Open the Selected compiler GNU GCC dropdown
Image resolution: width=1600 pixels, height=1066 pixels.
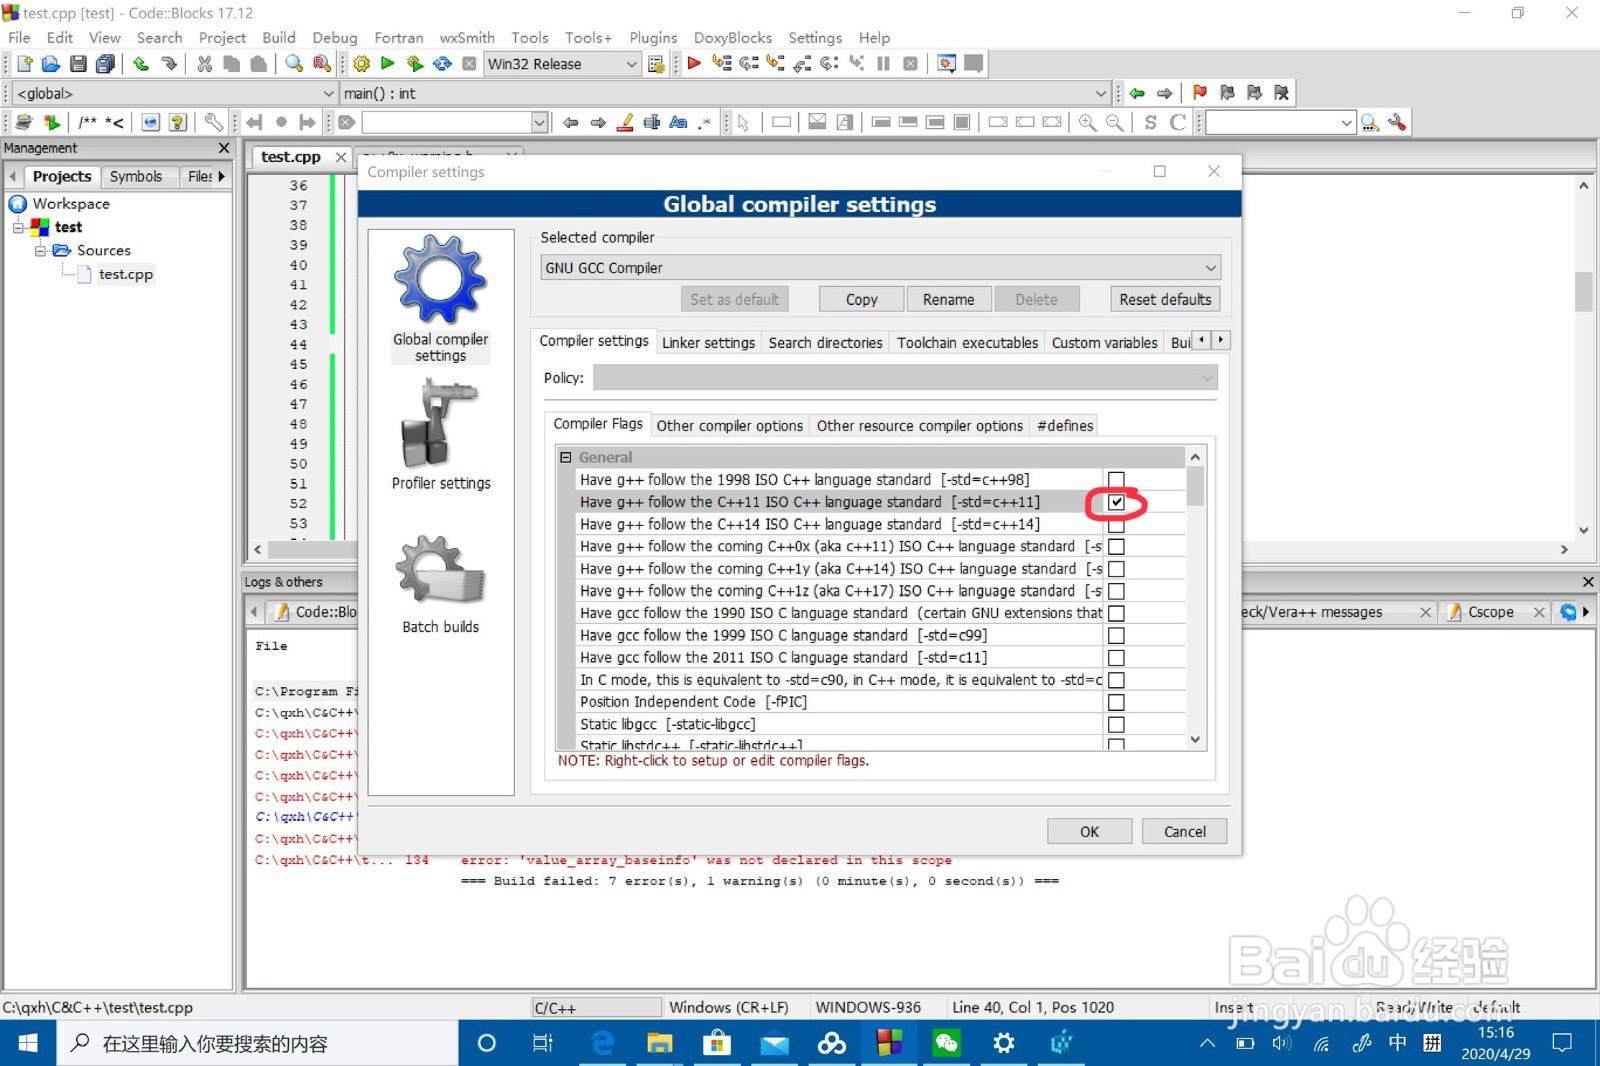[881, 268]
